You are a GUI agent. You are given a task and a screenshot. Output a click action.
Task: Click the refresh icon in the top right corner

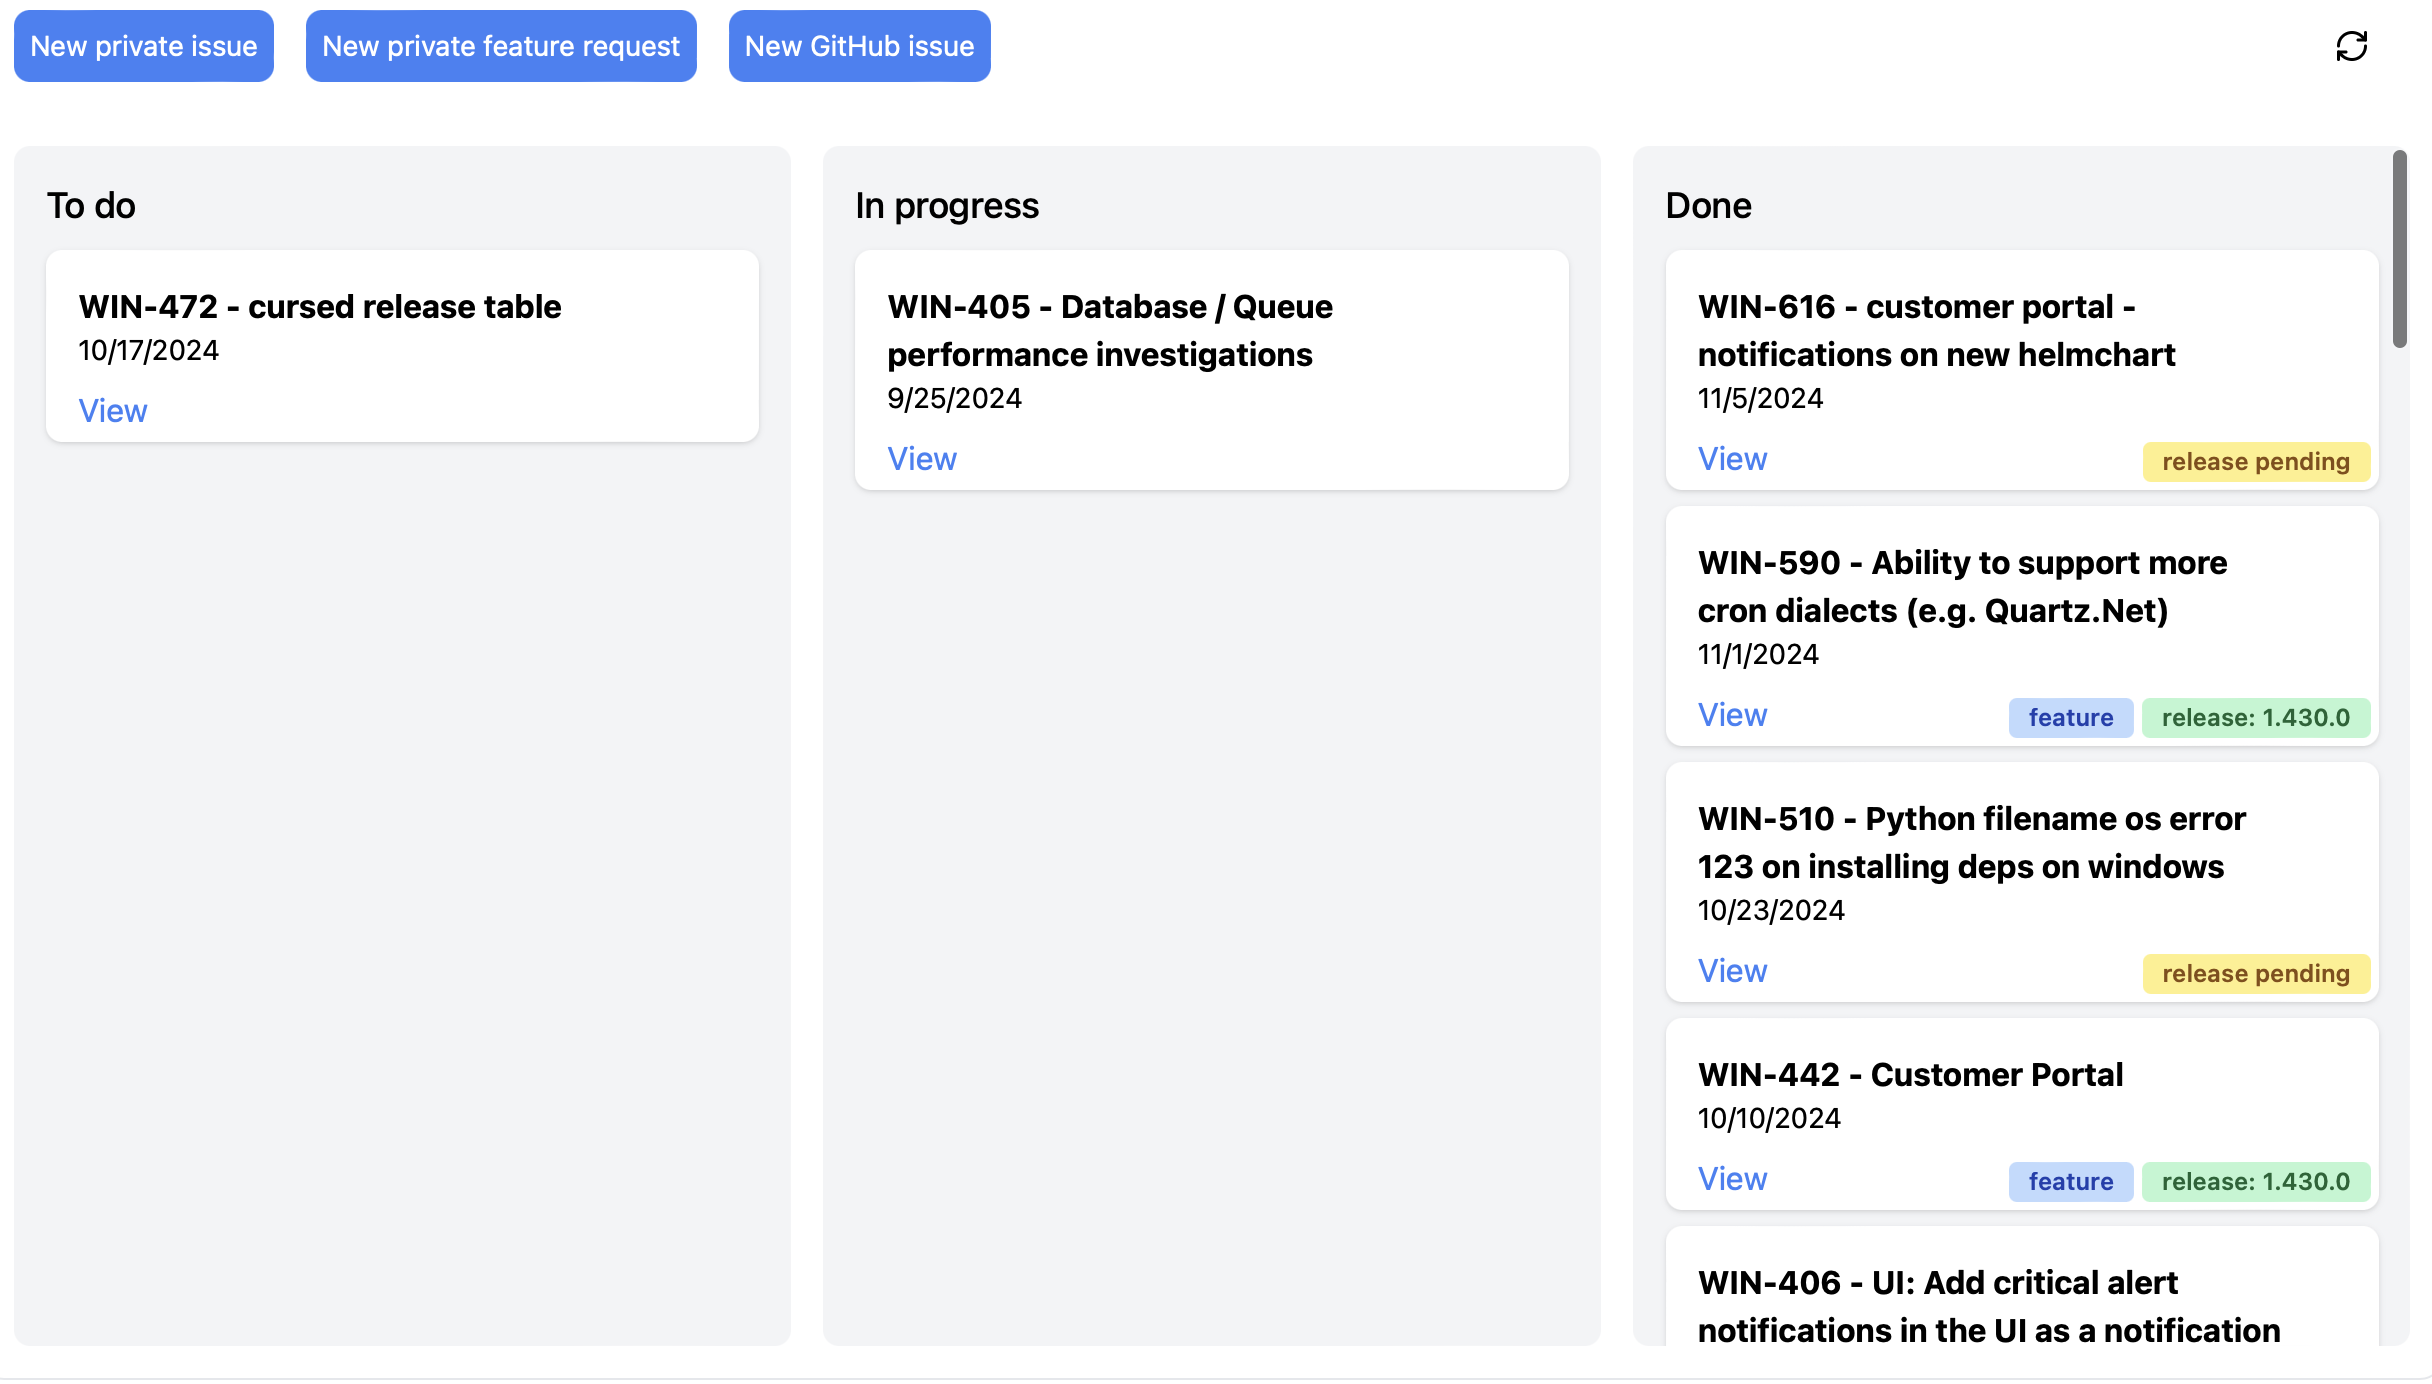tap(2350, 46)
